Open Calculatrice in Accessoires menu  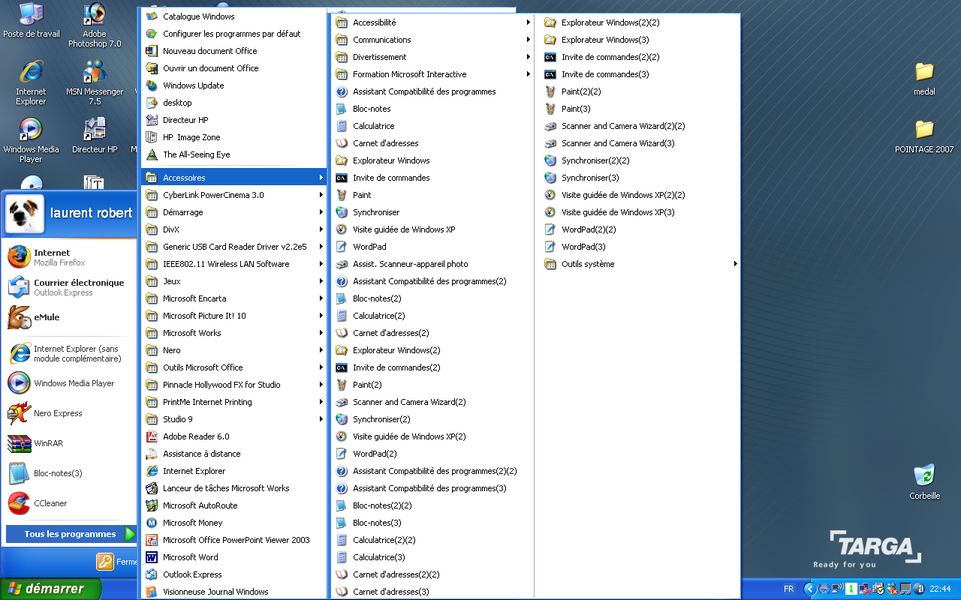[433, 126]
